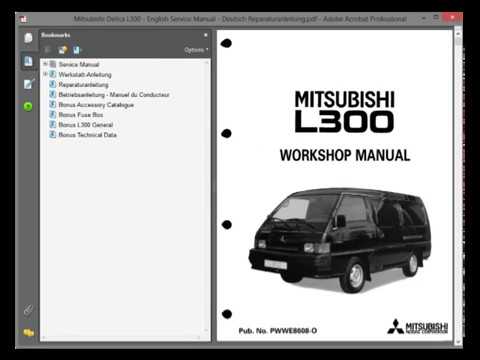Click the L300 van image on page
Screen dimensions: 480x360
339,241
